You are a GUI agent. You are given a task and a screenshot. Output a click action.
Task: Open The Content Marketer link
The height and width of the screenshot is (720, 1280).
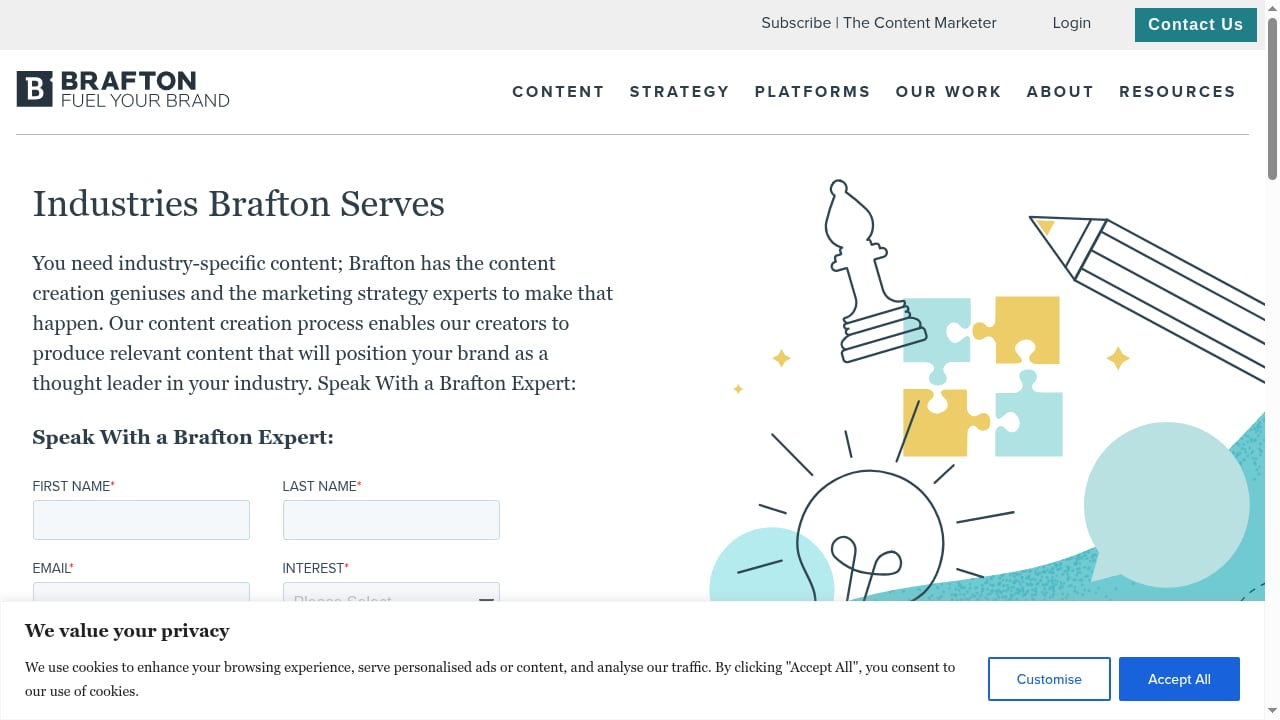920,23
